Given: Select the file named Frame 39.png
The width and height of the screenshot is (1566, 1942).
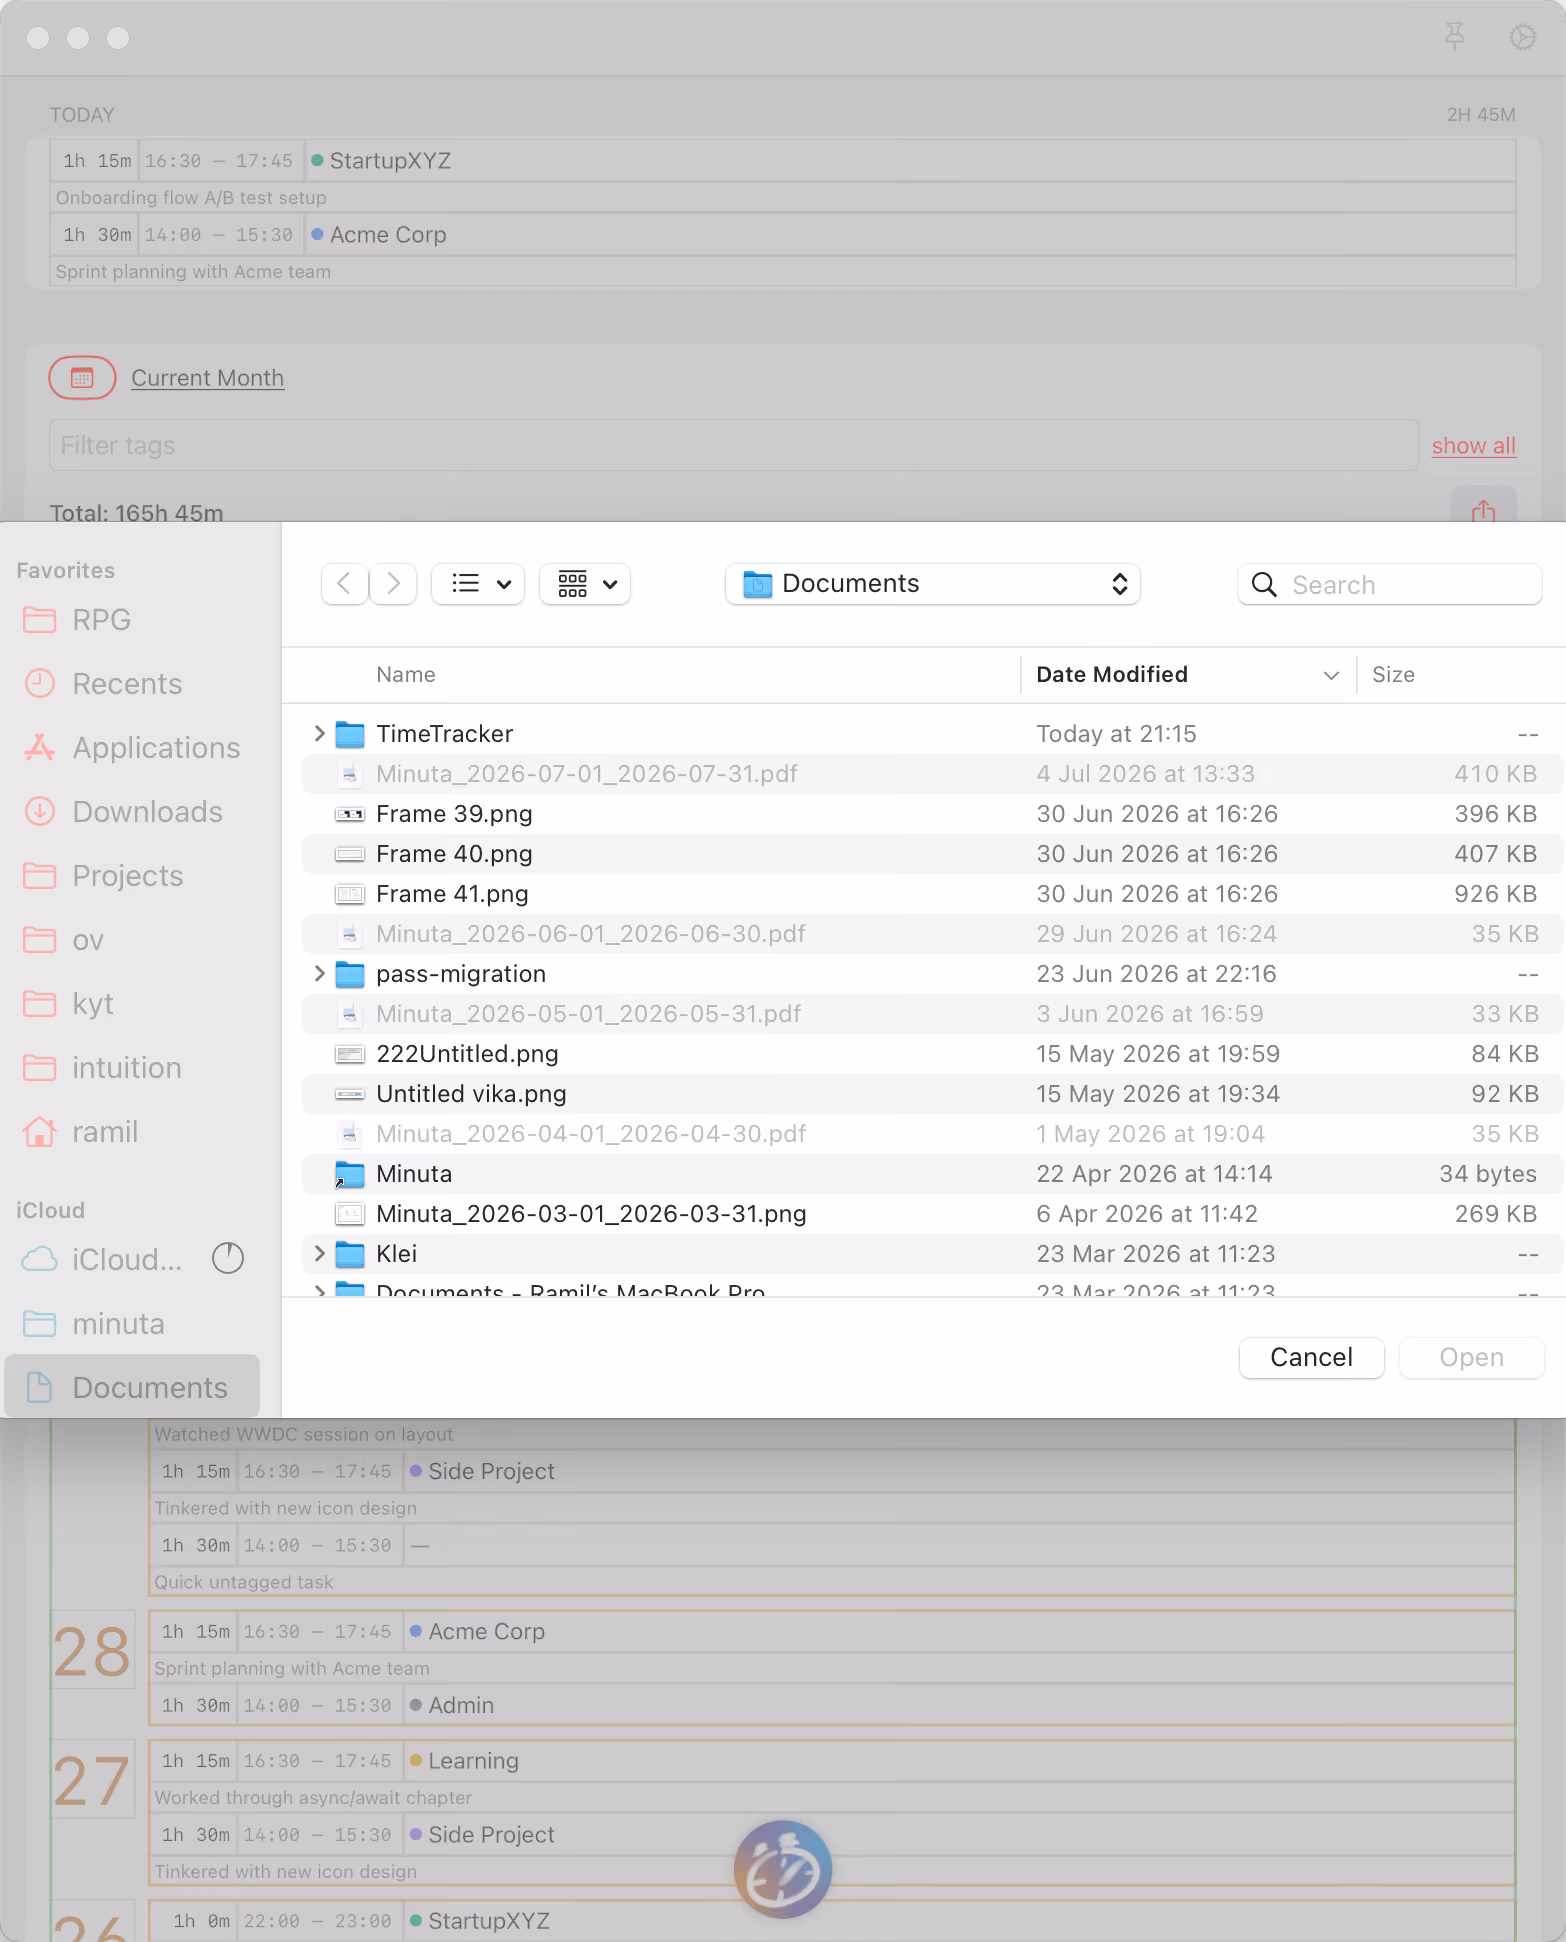Looking at the screenshot, I should point(454,814).
